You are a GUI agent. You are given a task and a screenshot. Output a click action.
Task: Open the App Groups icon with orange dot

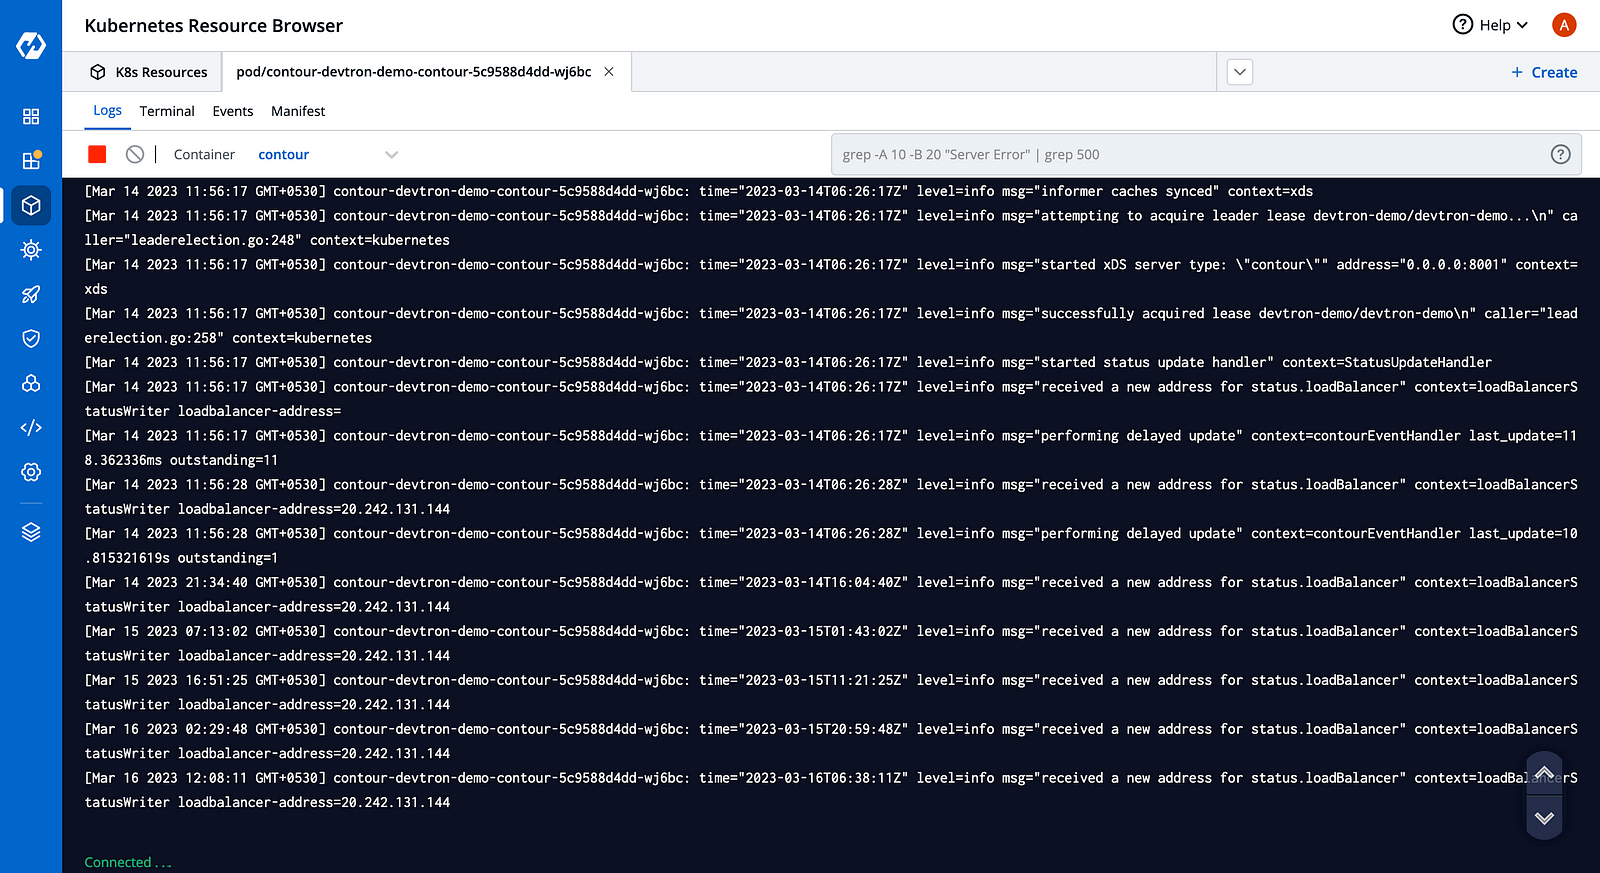click(31, 161)
